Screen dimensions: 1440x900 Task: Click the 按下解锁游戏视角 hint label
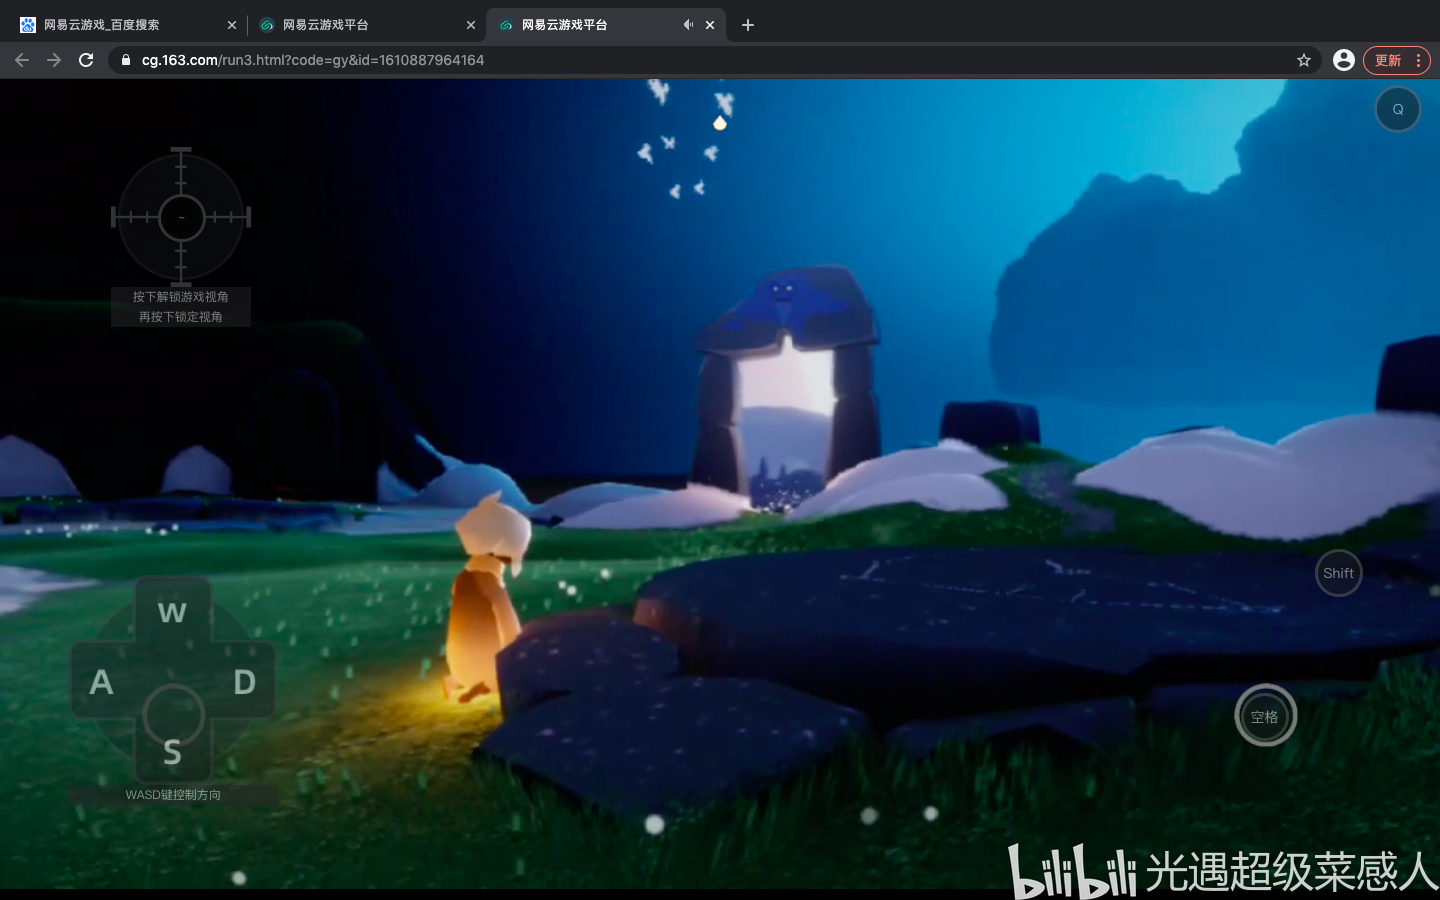click(181, 297)
